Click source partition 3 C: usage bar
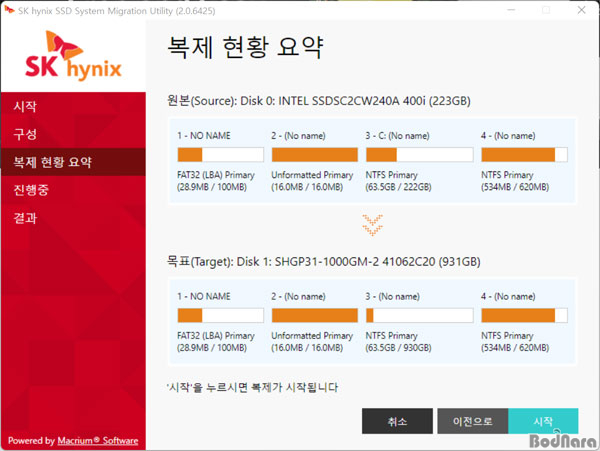This screenshot has width=600, height=451. coord(419,155)
